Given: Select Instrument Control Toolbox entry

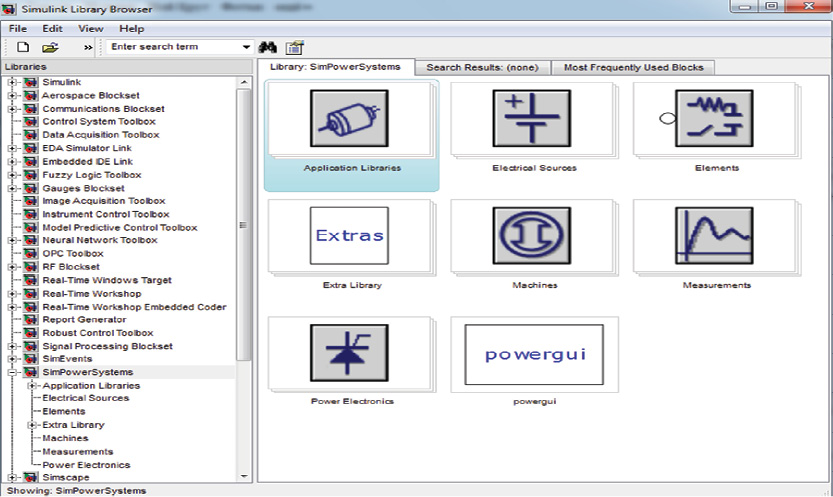Looking at the screenshot, I should (x=106, y=214).
